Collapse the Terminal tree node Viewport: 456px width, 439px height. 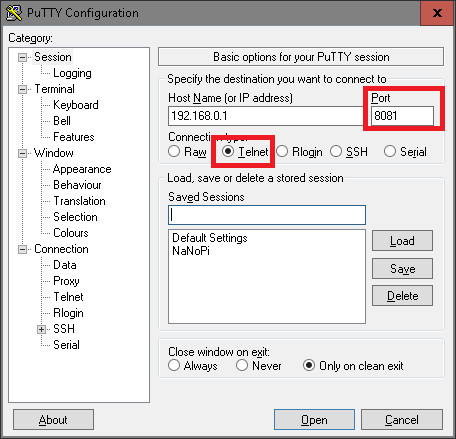[22, 89]
